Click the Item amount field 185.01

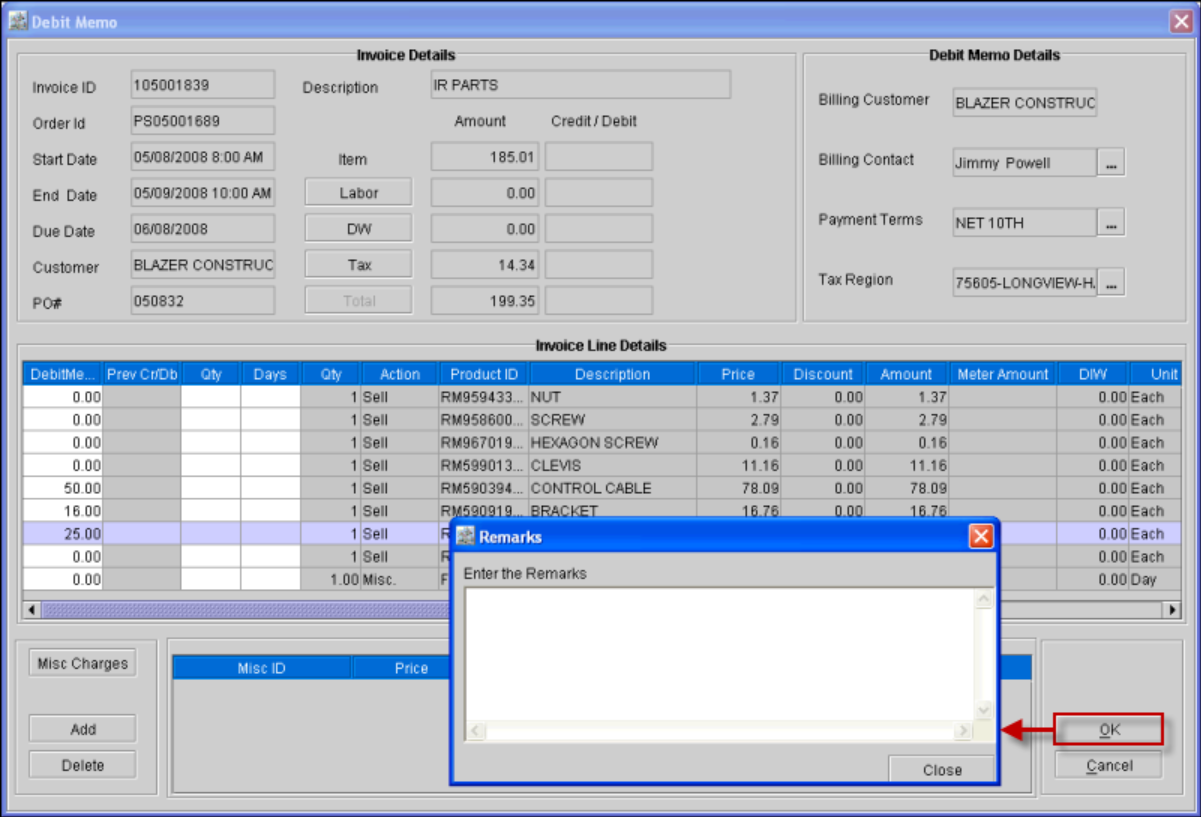[x=485, y=157]
